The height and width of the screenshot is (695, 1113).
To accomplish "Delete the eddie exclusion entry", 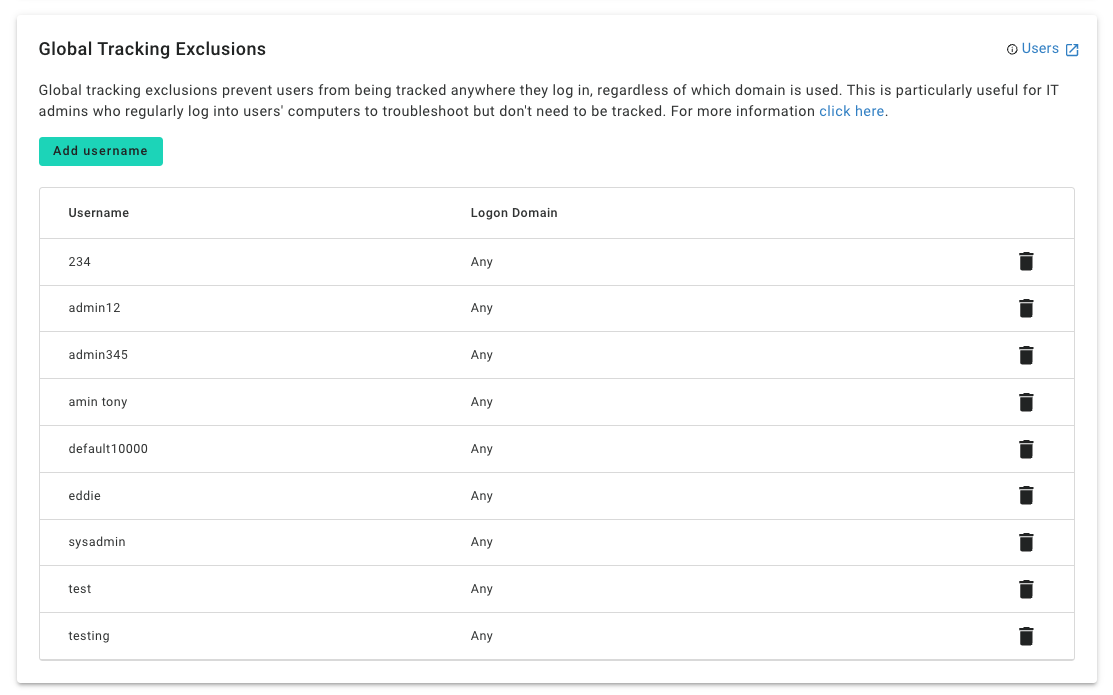I will pos(1026,495).
